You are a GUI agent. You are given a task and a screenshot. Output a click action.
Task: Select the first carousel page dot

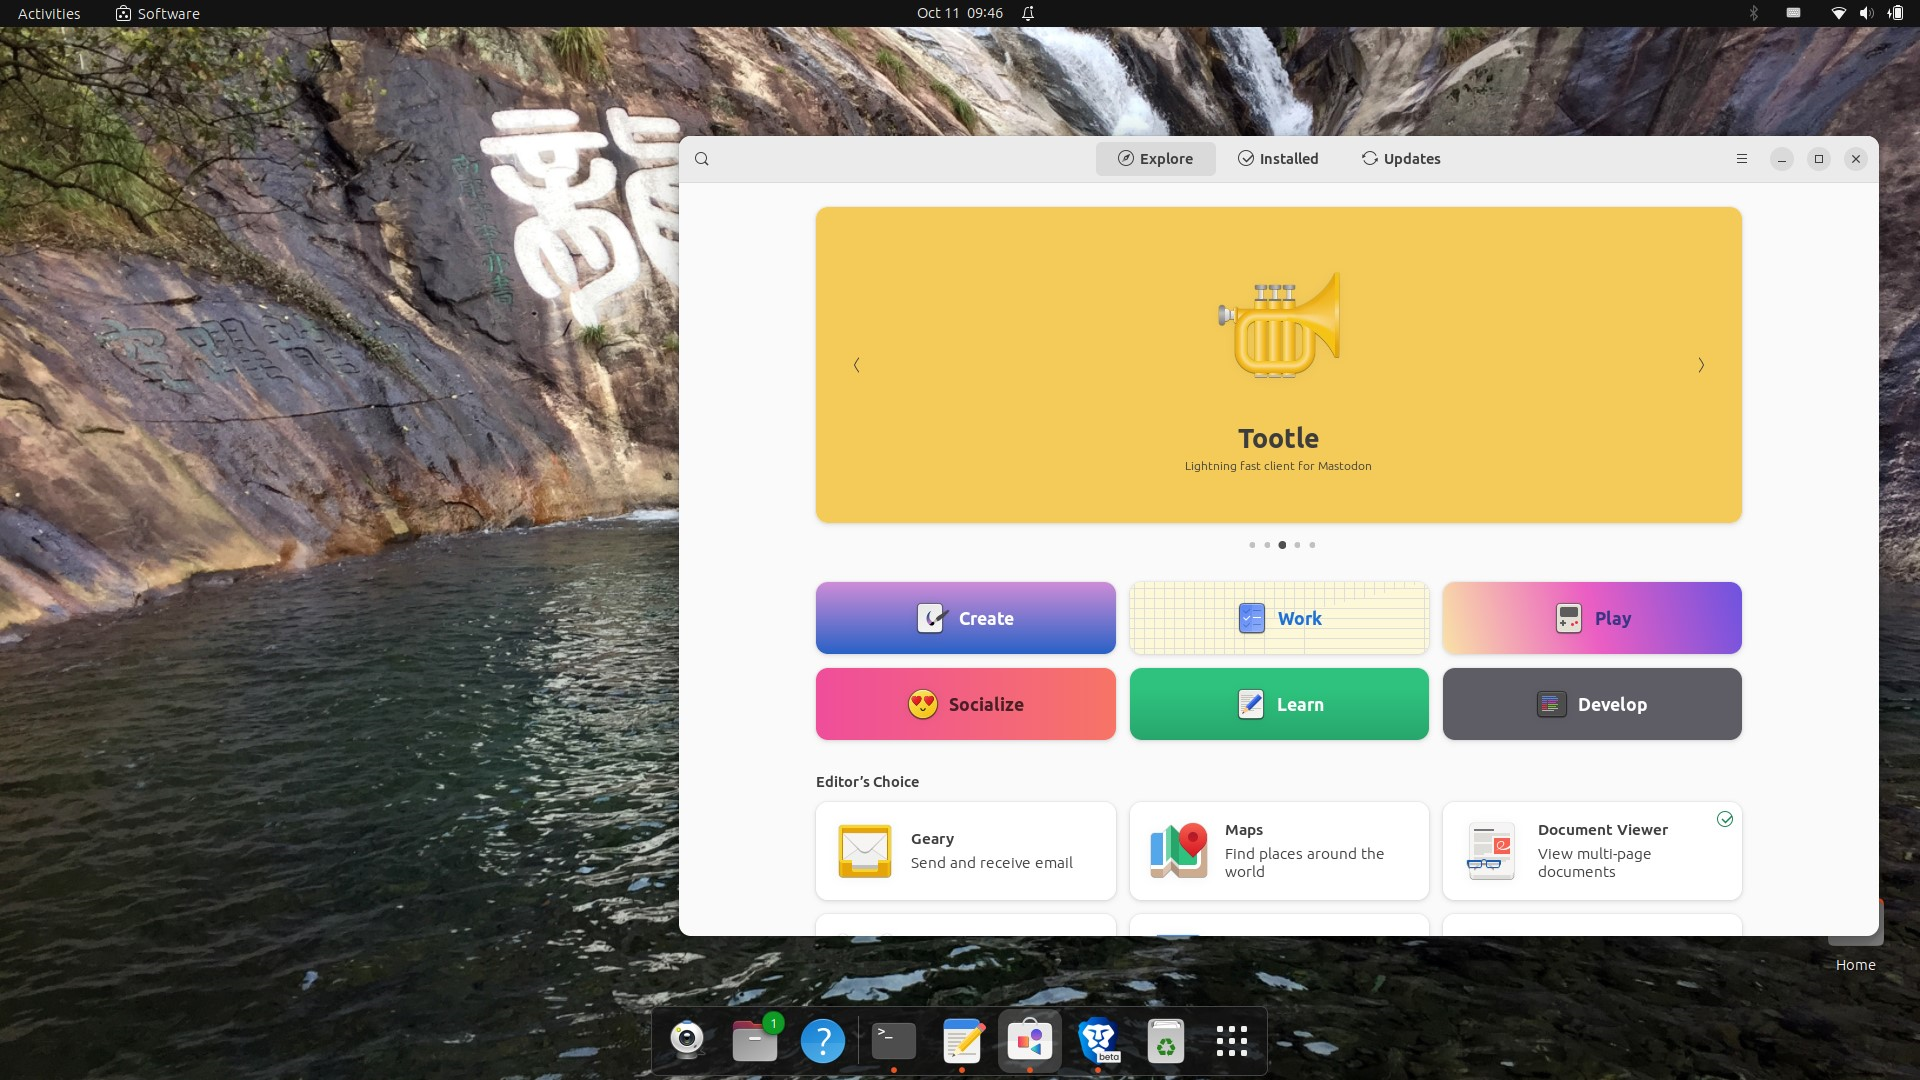coord(1252,545)
